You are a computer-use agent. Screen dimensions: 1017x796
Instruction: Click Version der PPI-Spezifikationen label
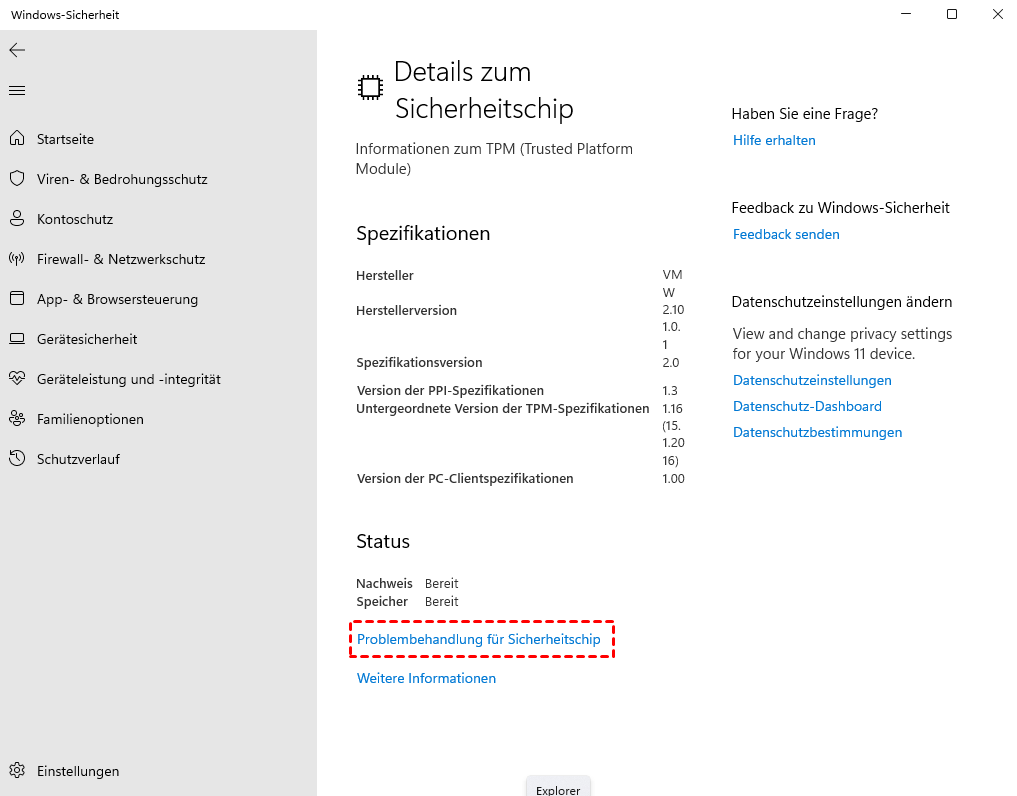[x=450, y=391]
